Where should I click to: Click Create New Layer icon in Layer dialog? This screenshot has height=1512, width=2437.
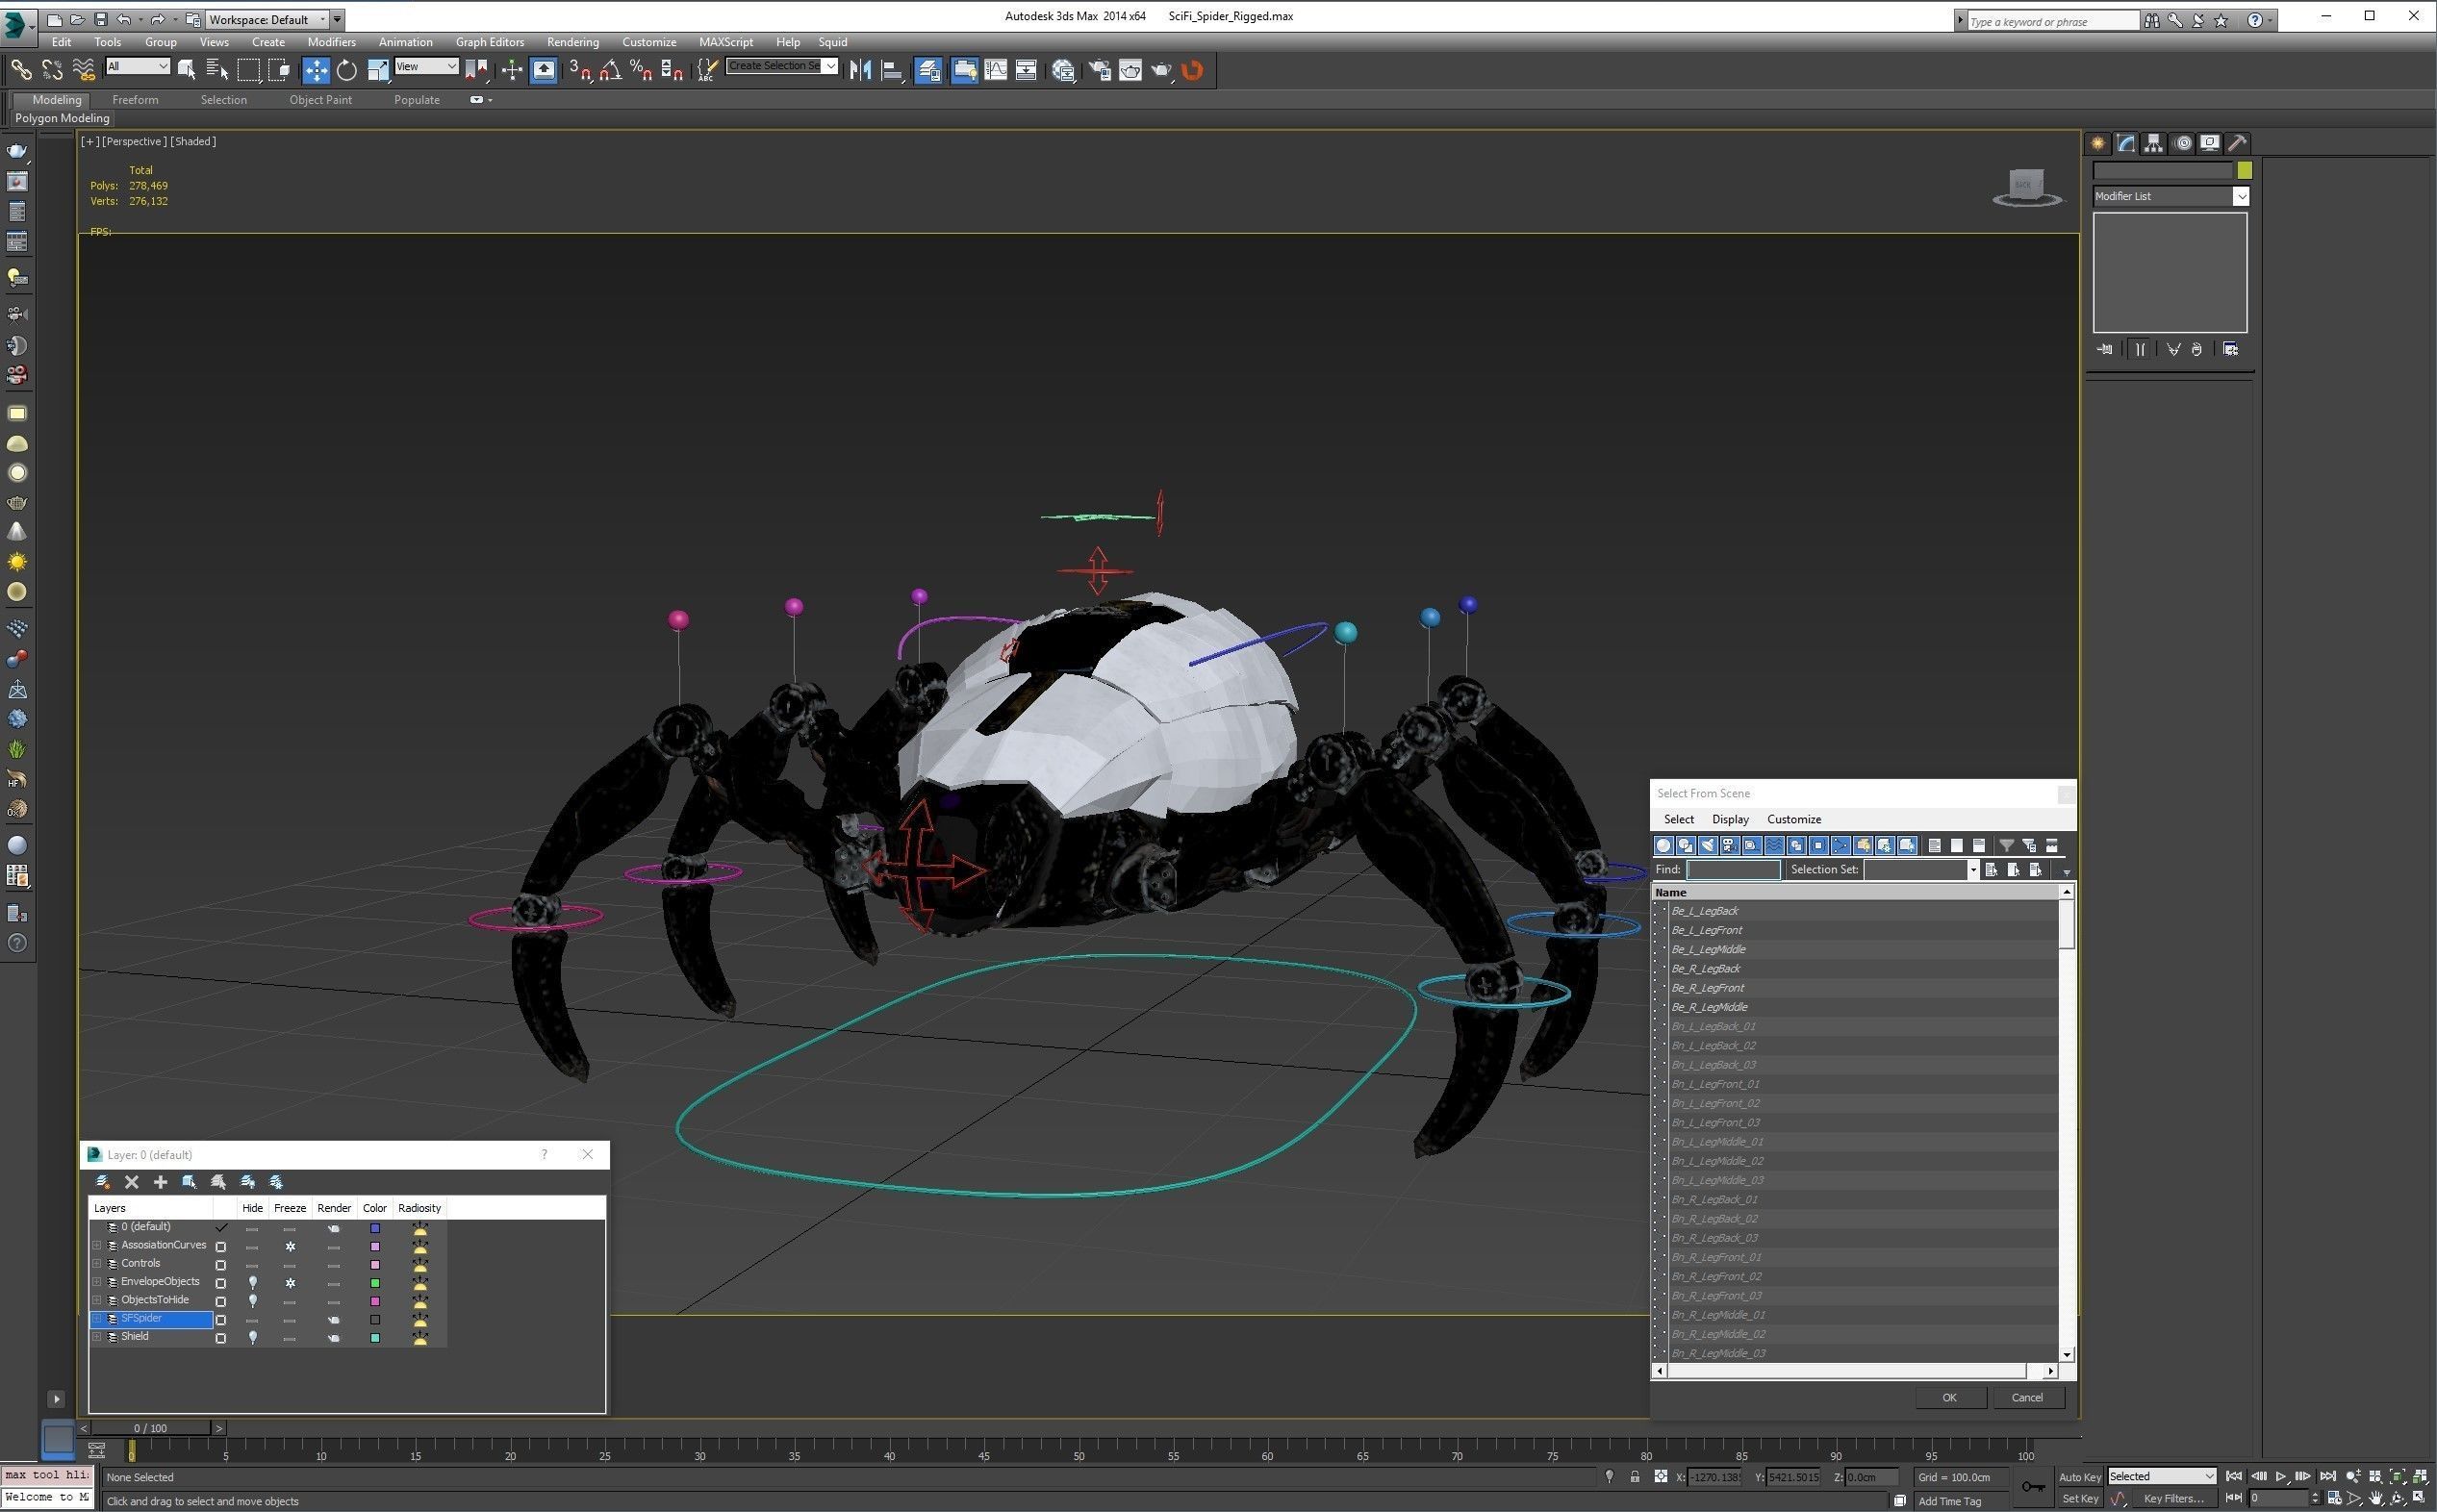pos(102,1182)
